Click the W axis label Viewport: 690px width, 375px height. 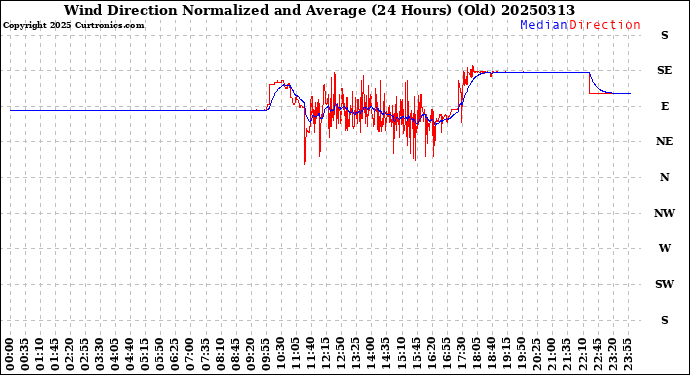[664, 248]
